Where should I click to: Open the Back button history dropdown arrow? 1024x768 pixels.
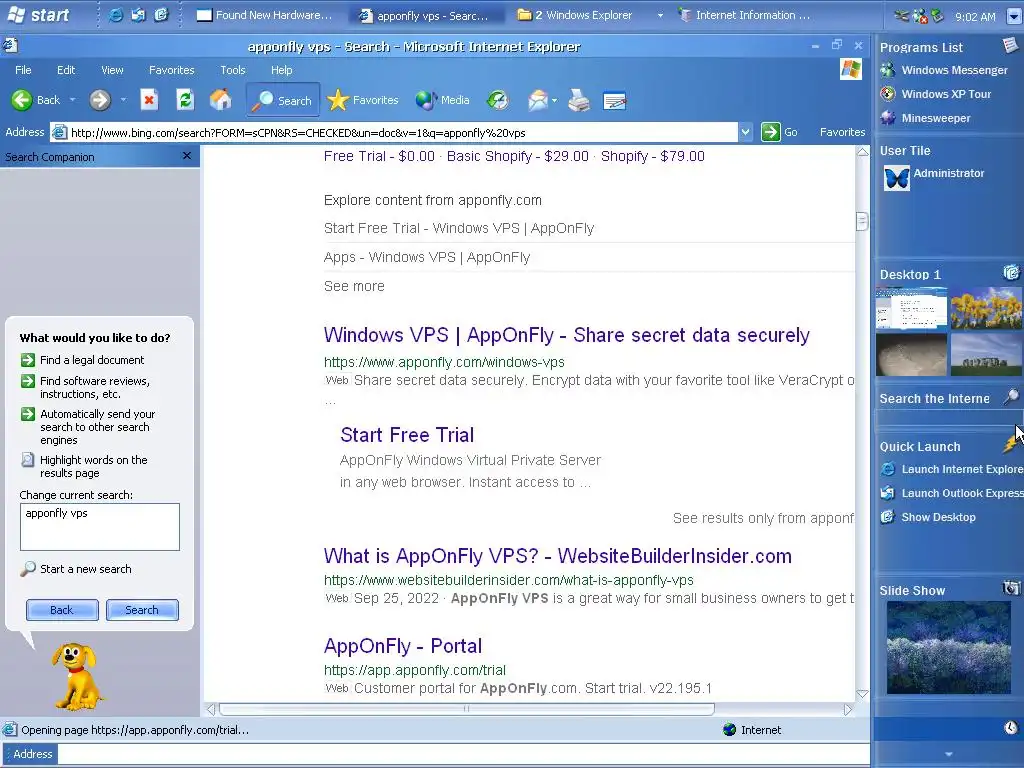pos(72,100)
